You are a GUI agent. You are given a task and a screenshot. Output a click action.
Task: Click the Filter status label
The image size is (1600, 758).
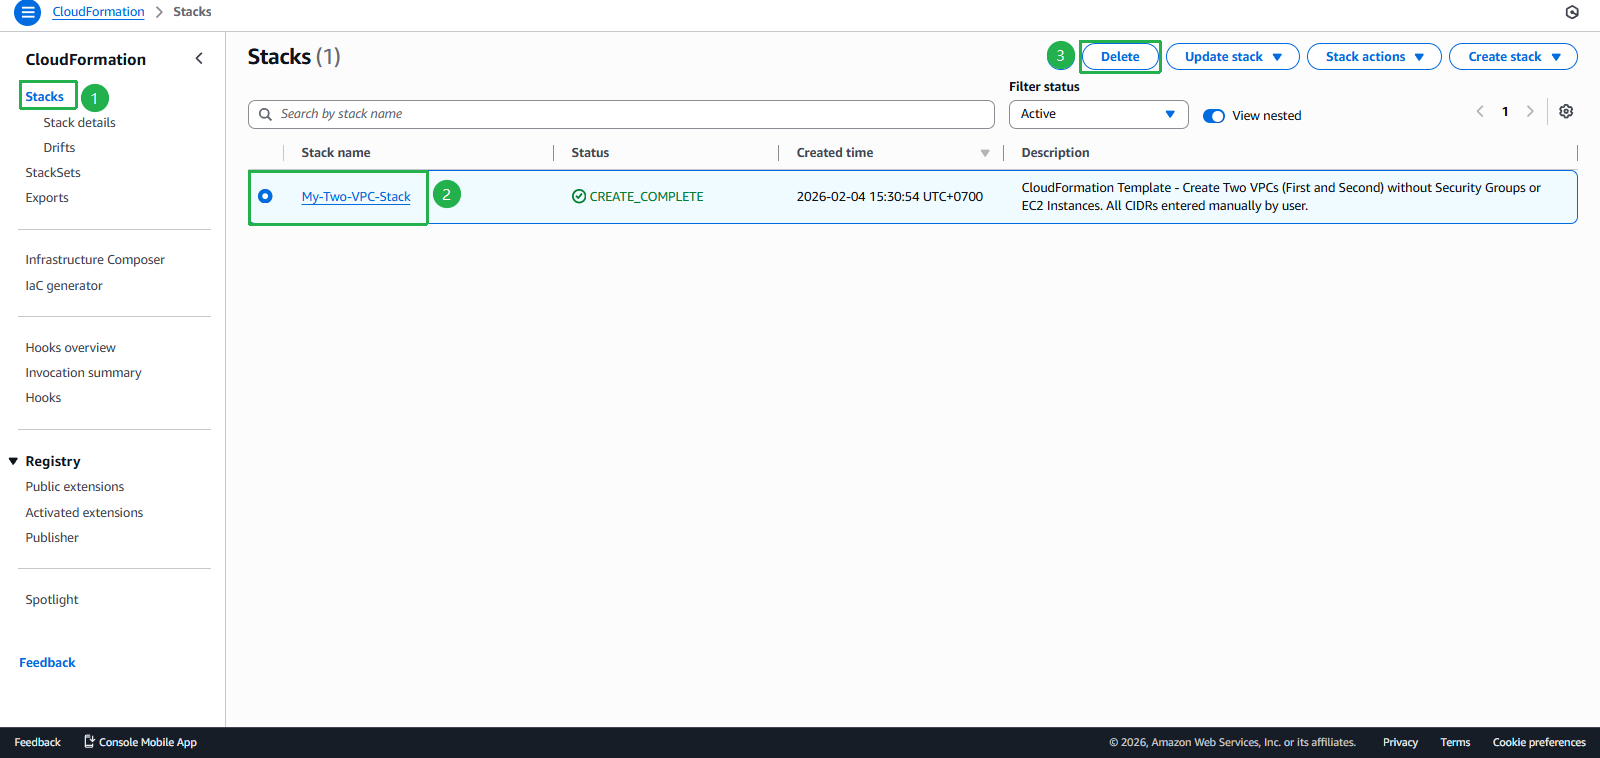click(1044, 87)
